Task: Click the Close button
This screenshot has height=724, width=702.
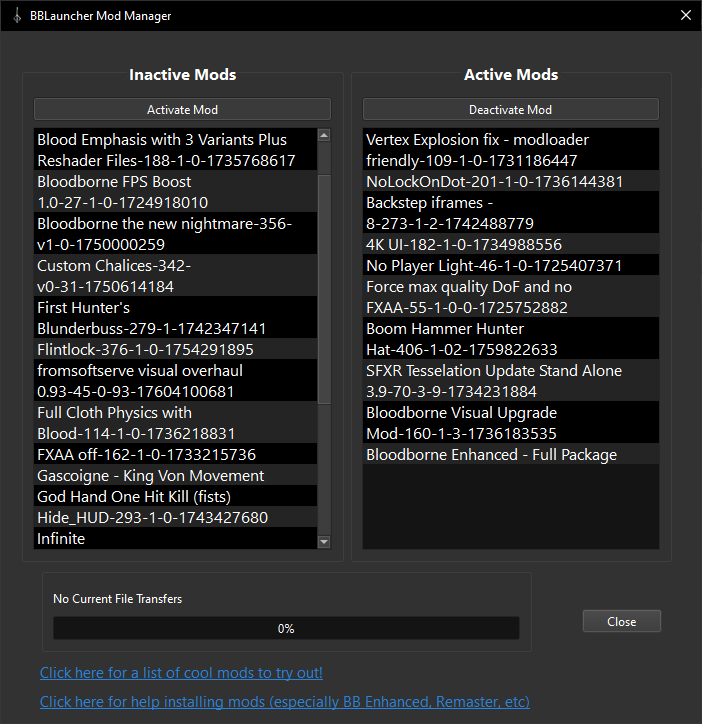Action: click(622, 621)
